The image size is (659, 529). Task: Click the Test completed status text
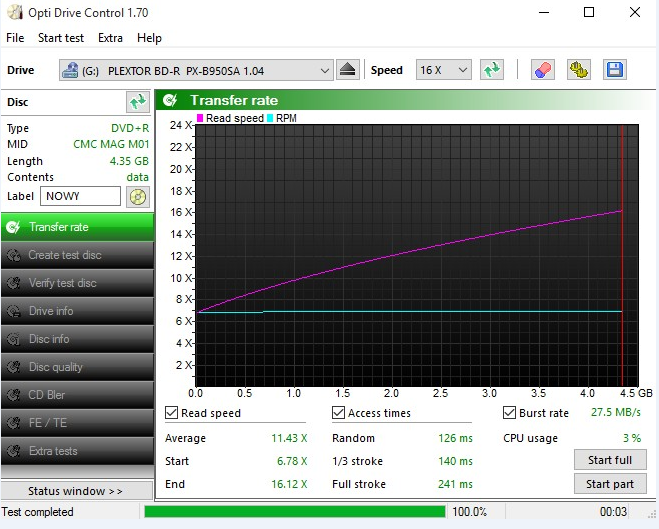[x=37, y=512]
